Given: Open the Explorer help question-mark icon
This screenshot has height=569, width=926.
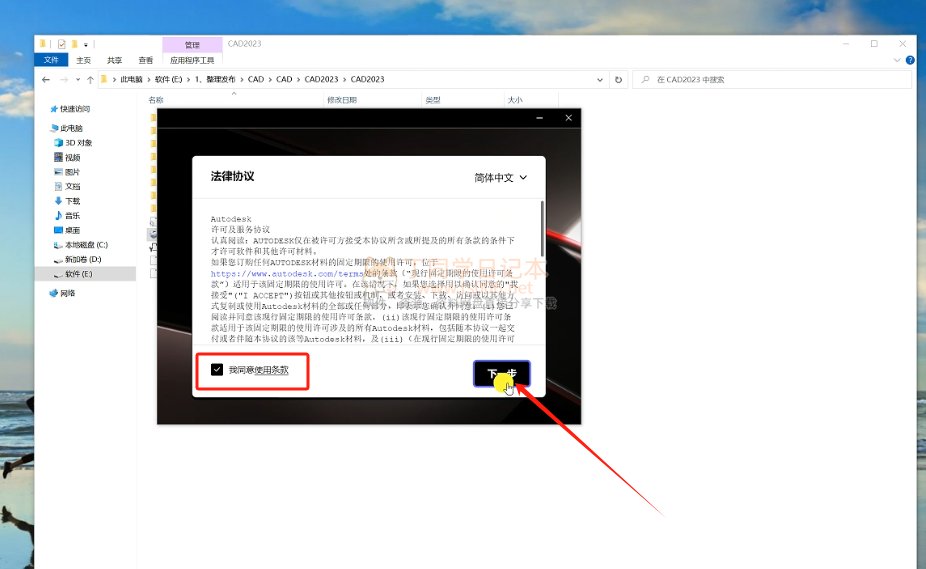Looking at the screenshot, I should (909, 60).
